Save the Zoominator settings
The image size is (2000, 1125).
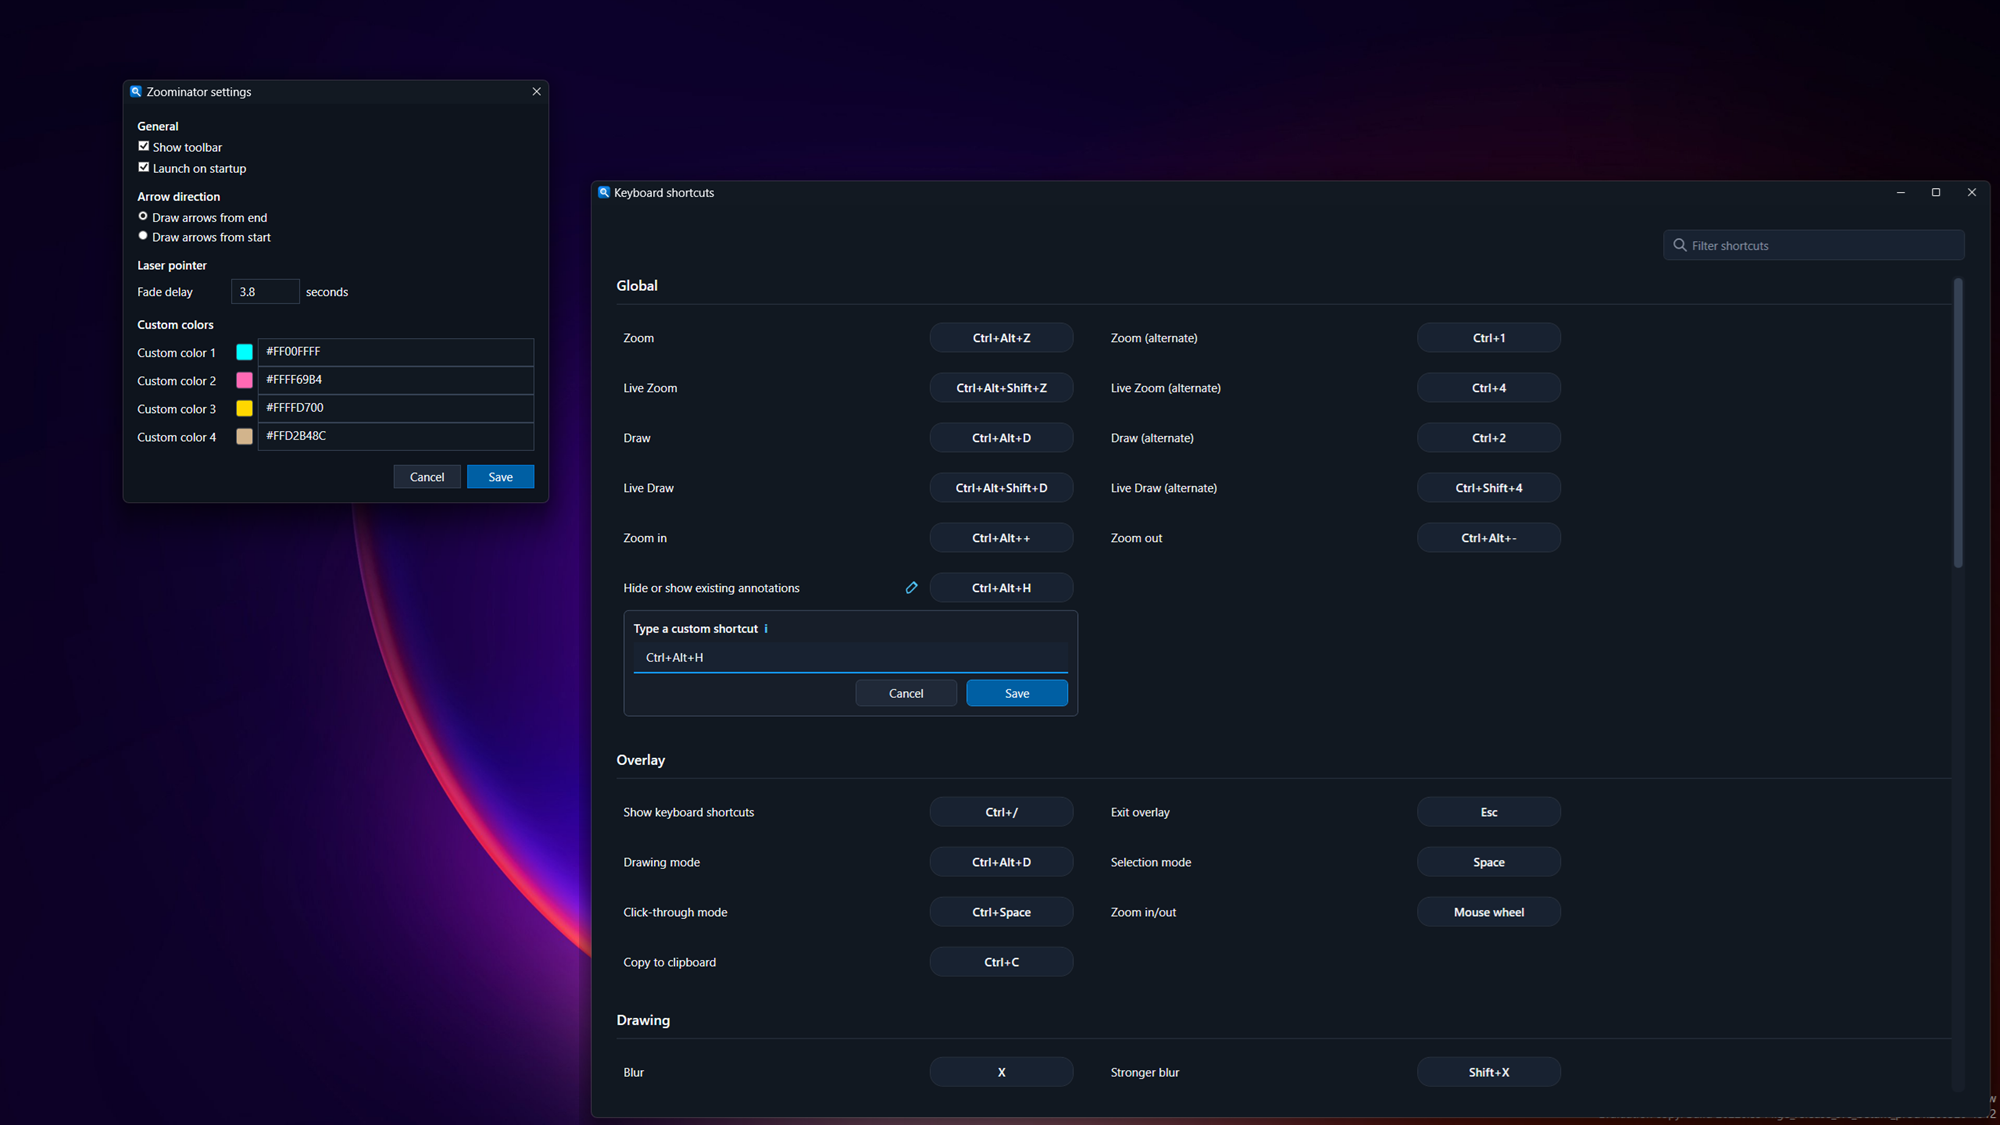(x=500, y=477)
